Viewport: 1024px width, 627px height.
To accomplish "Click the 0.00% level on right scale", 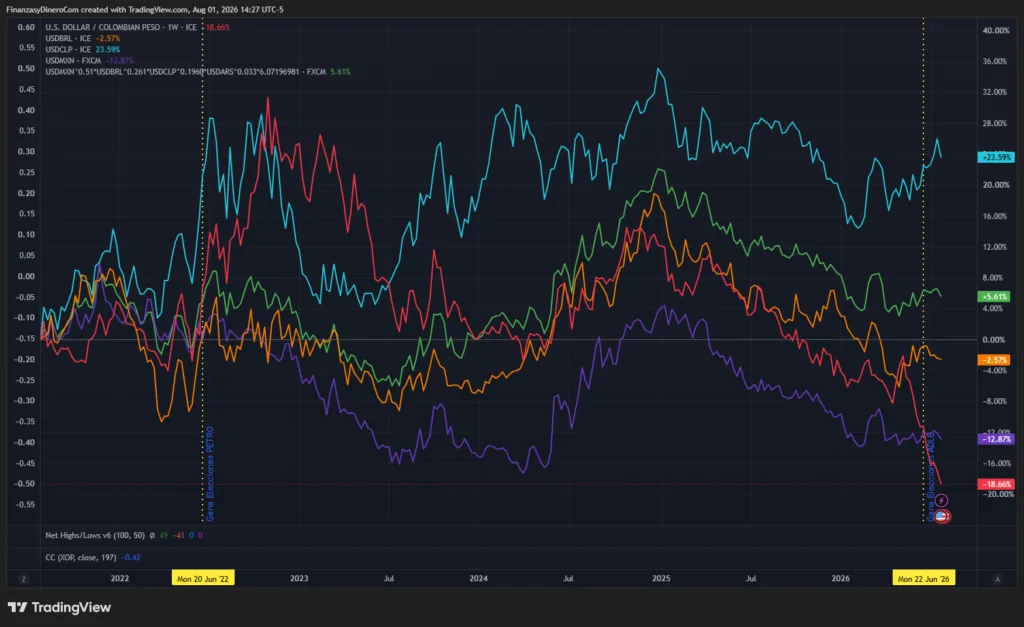I will click(994, 340).
